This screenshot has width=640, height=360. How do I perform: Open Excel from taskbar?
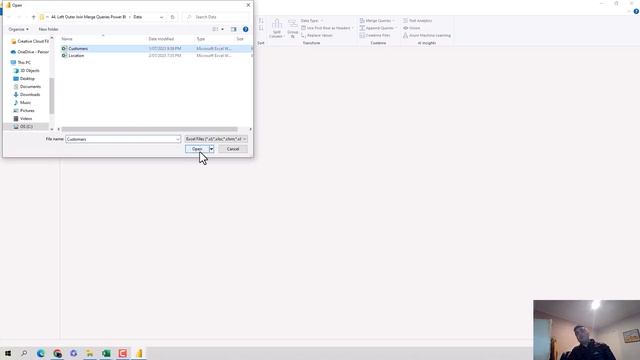tap(106, 353)
